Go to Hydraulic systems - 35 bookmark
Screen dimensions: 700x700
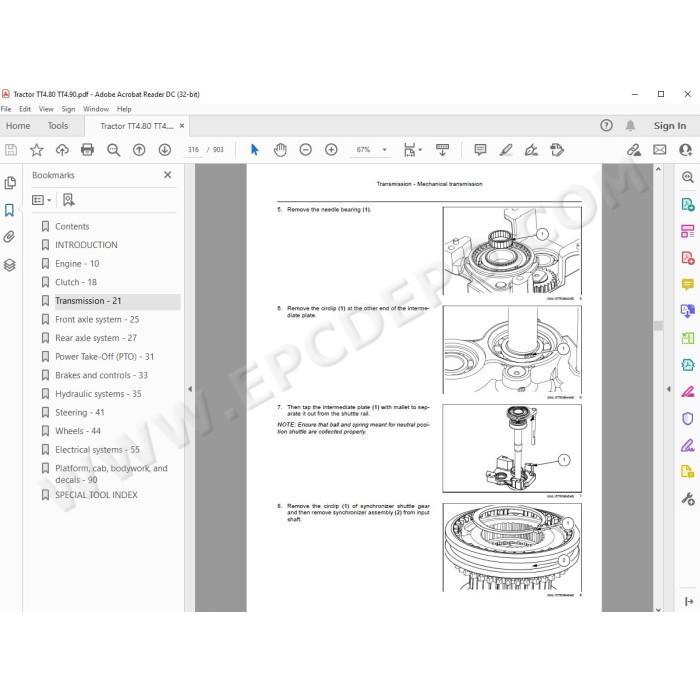tap(98, 394)
